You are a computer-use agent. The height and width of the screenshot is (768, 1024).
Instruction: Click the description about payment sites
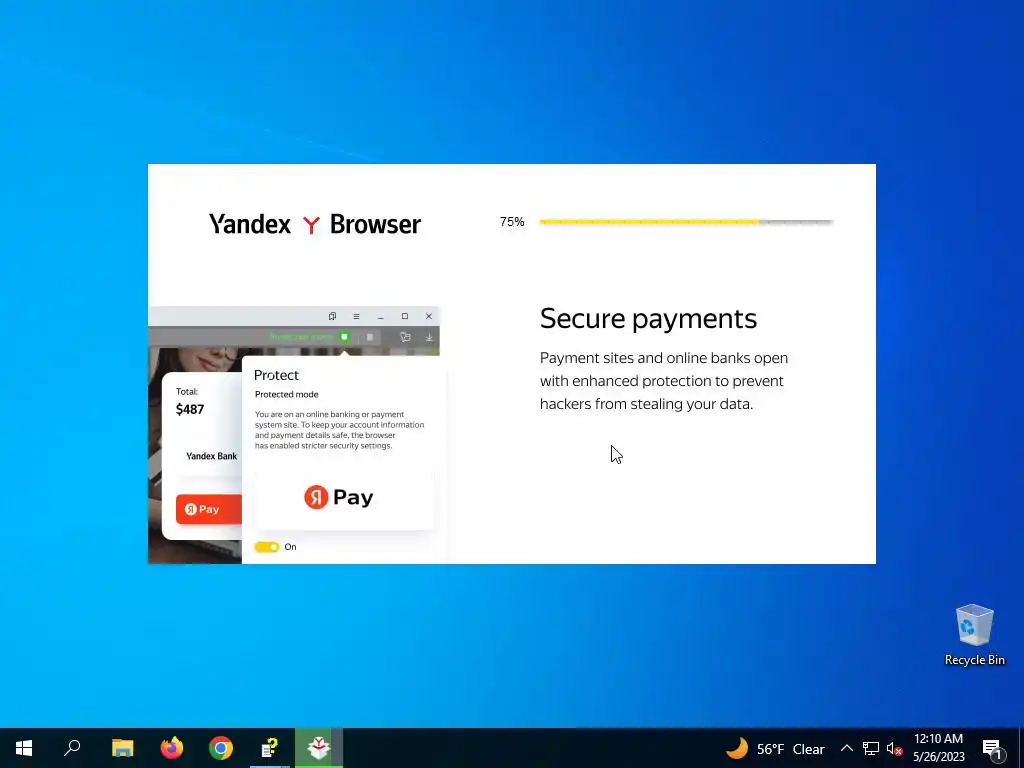pyautogui.click(x=664, y=381)
